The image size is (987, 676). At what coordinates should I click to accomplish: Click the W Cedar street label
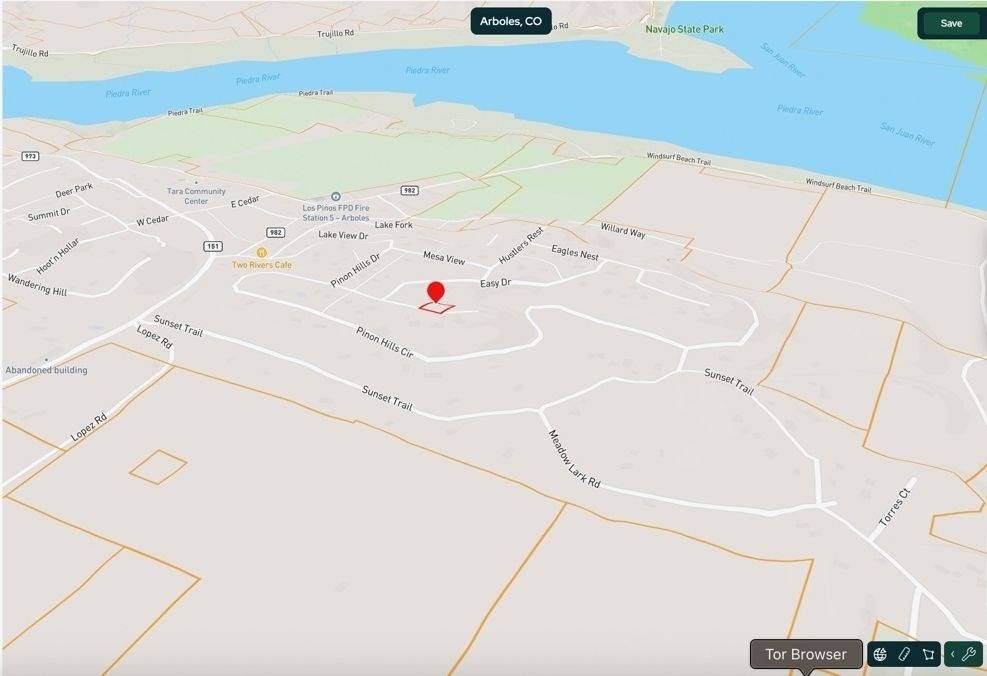click(152, 220)
